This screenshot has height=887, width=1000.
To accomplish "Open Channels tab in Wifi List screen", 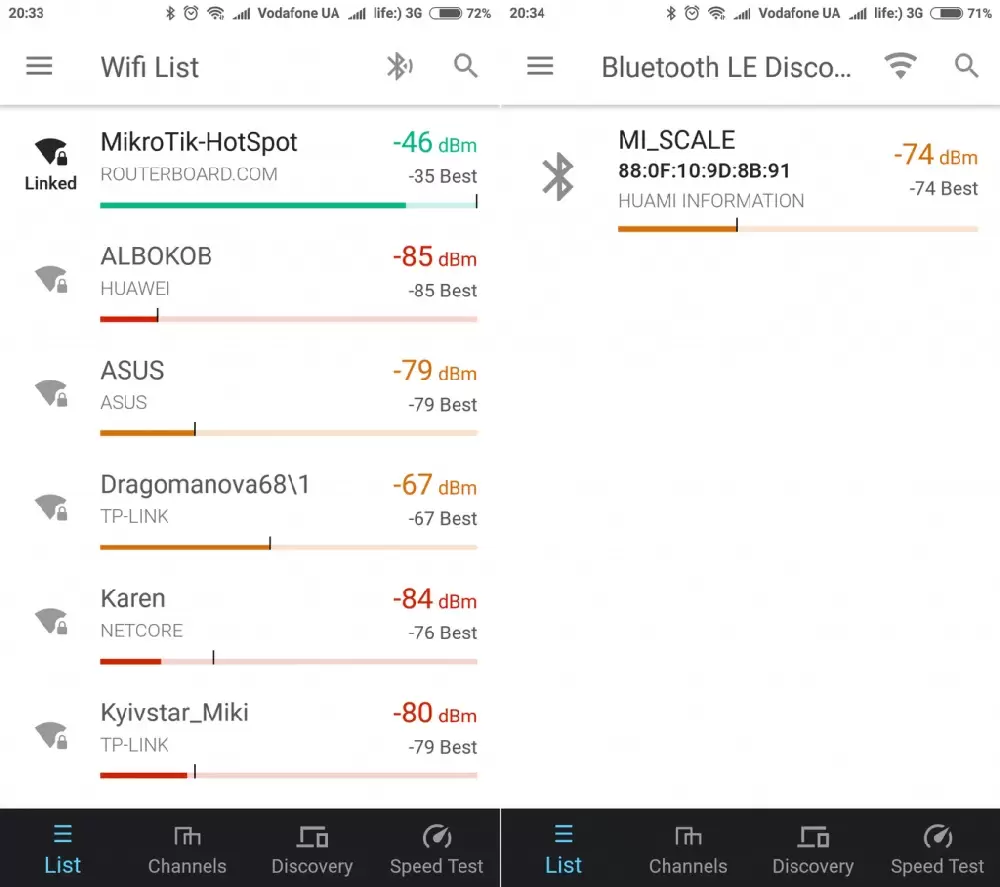I will coord(187,848).
